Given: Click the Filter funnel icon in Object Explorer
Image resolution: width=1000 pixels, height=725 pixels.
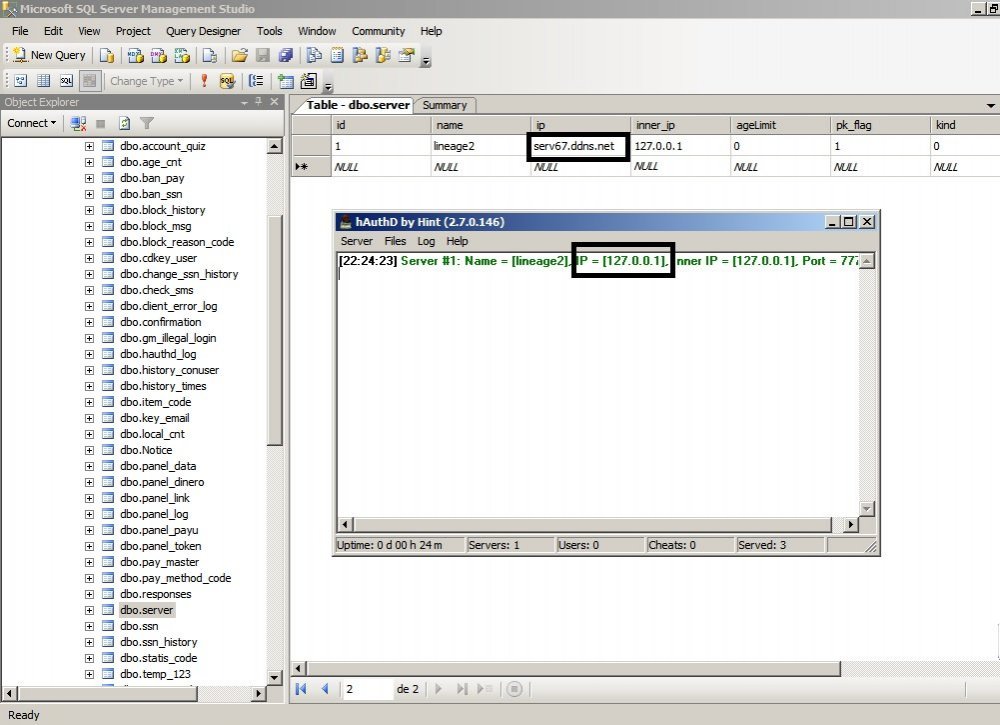Looking at the screenshot, I should 147,124.
